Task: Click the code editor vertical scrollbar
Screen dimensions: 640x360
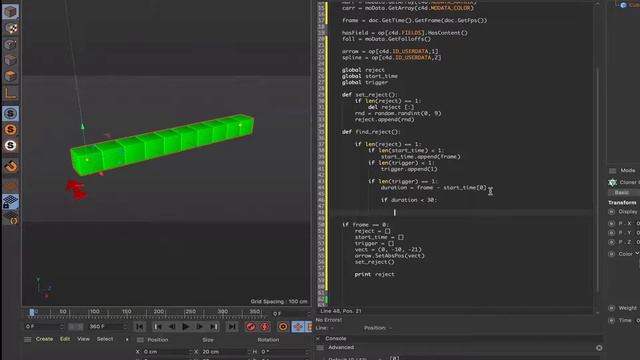Action: (x=598, y=180)
